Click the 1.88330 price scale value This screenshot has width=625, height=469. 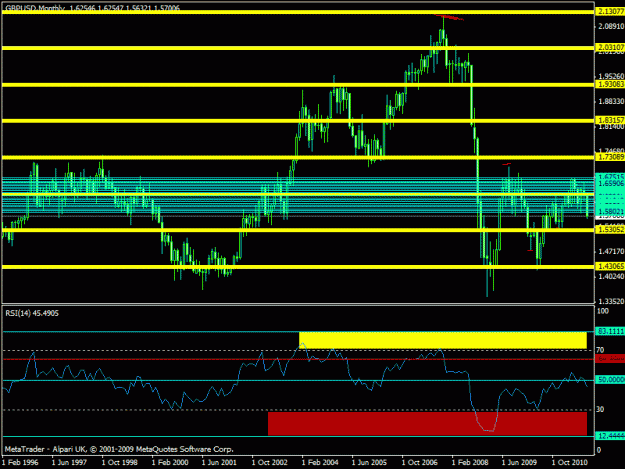[x=611, y=102]
